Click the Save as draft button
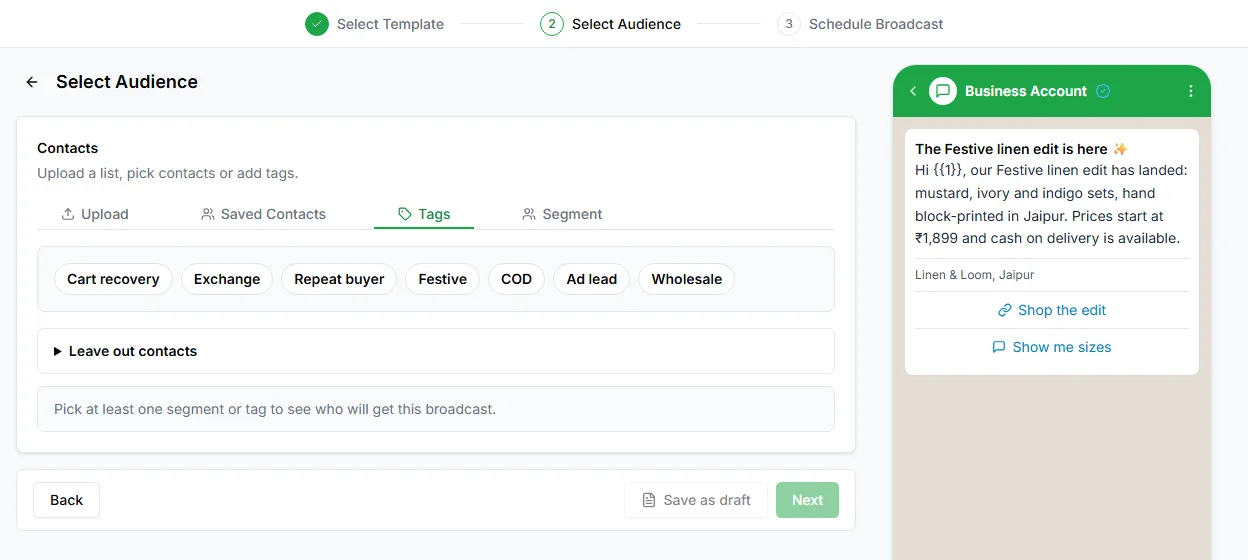The image size is (1248, 560). click(696, 500)
